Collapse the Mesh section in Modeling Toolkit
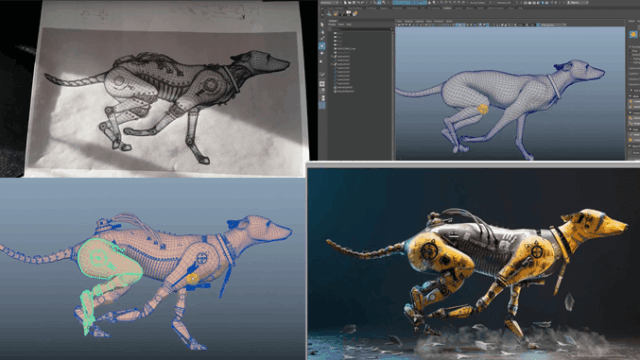Image resolution: width=640 pixels, height=360 pixels. (630, 96)
